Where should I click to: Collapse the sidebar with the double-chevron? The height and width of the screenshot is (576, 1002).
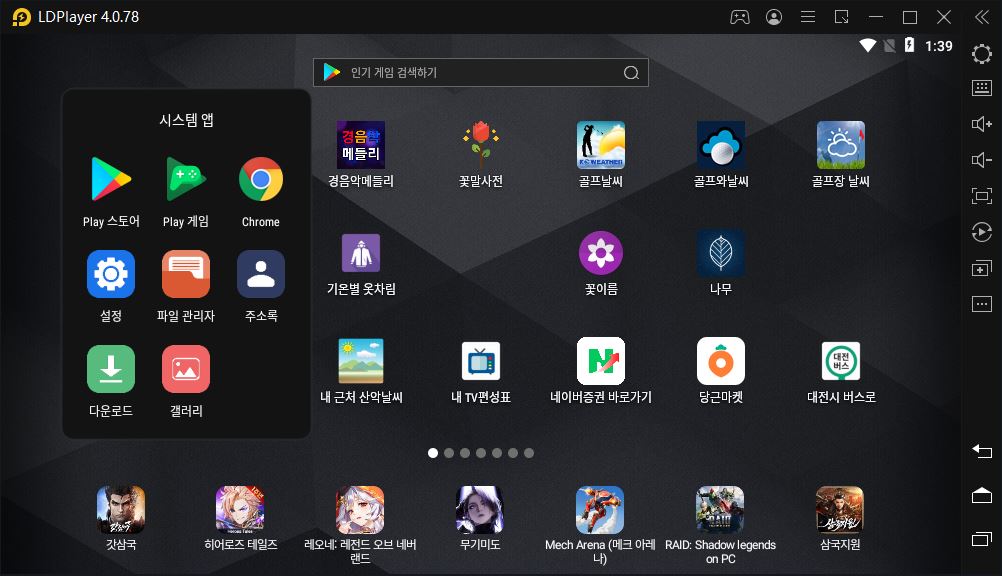(980, 17)
